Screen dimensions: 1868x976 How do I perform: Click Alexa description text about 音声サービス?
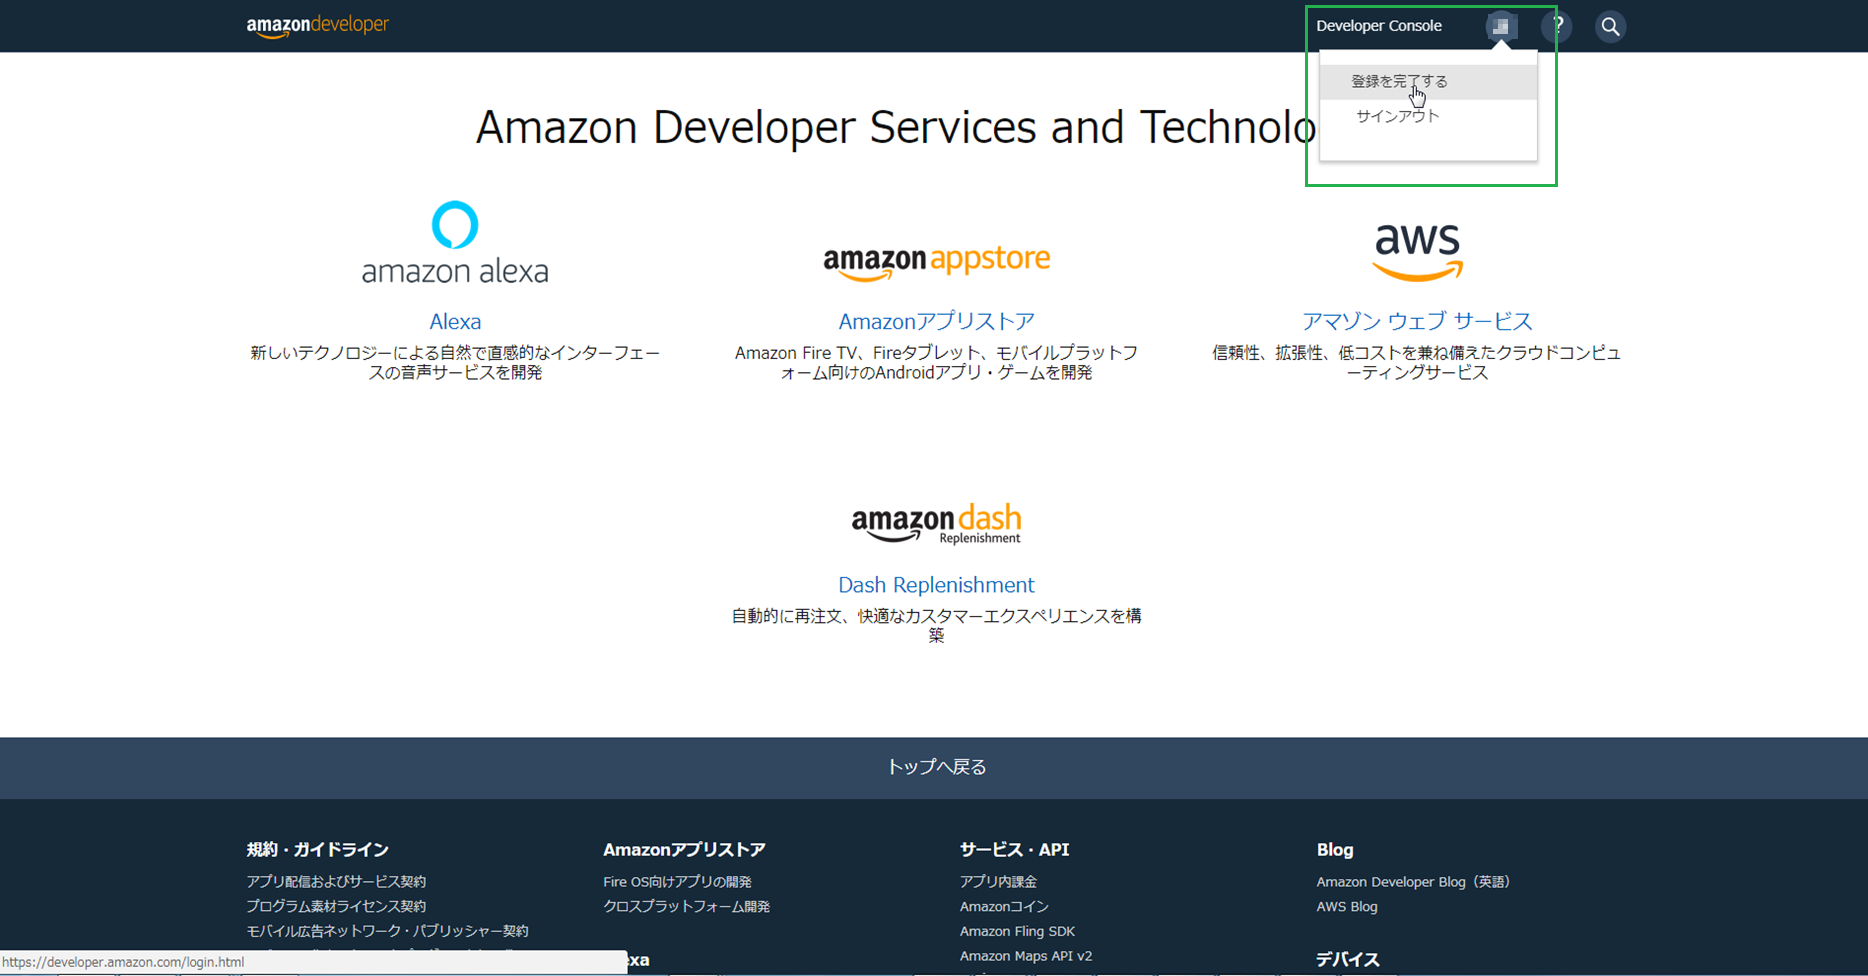[x=455, y=363]
